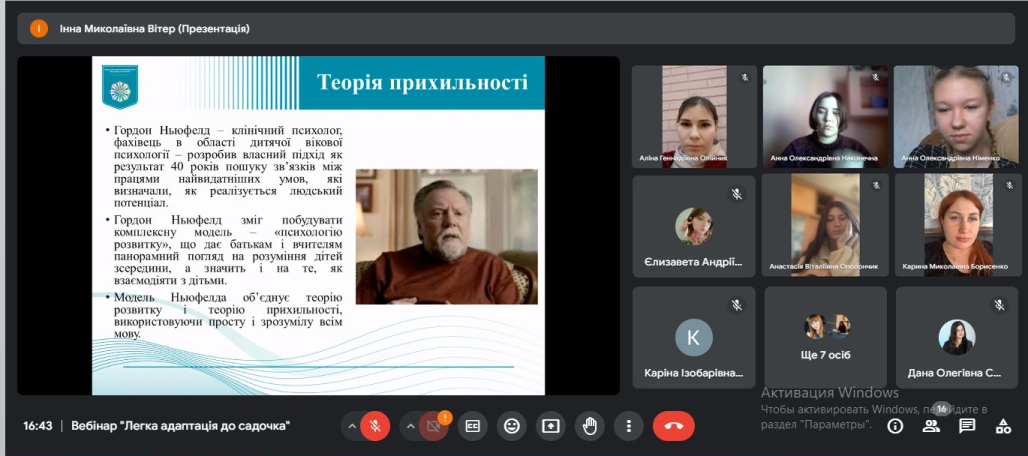Open audio settings arrow beside microphone button

click(352, 427)
